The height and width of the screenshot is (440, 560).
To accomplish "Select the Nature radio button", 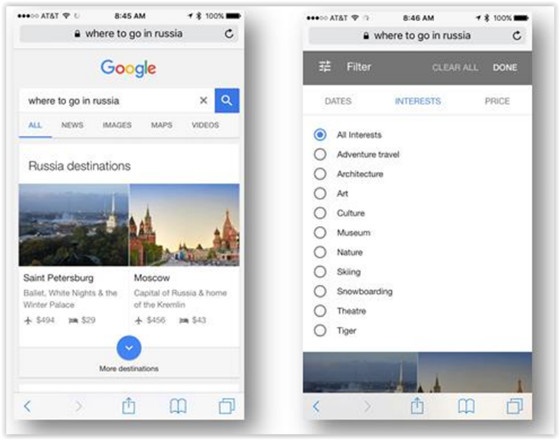I will click(x=320, y=252).
